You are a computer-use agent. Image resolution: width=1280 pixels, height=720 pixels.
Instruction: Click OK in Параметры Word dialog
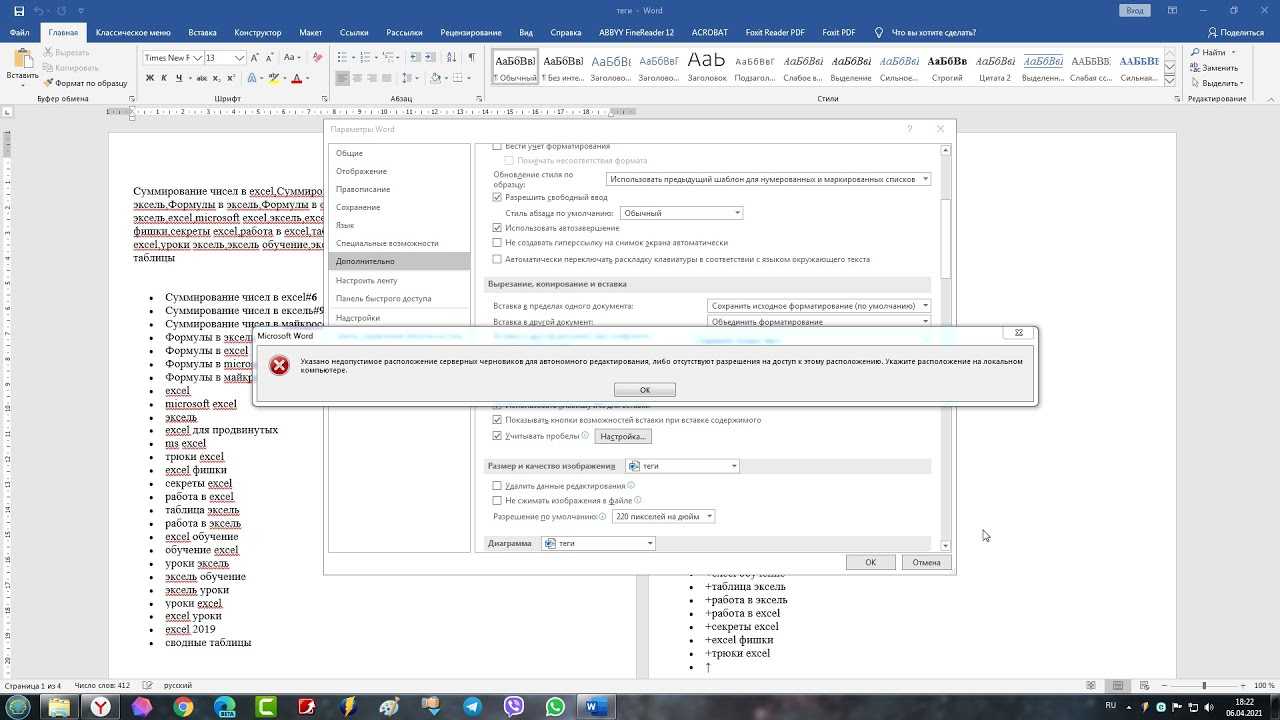[x=870, y=562]
